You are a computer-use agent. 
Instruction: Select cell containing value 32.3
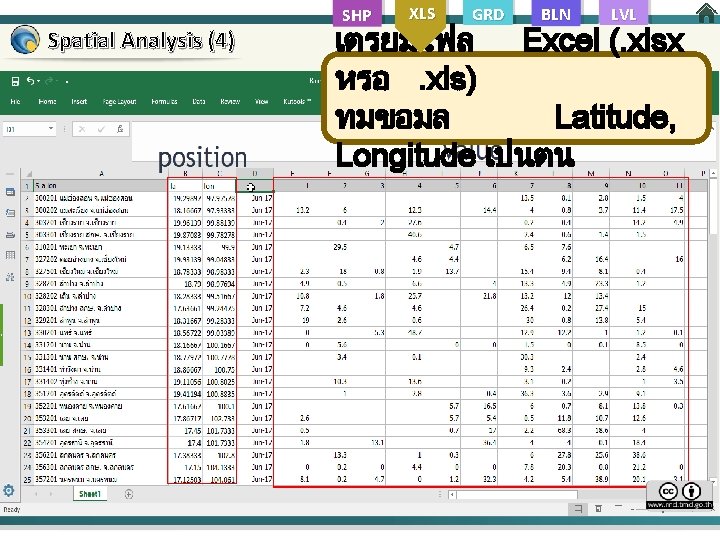coord(479,479)
